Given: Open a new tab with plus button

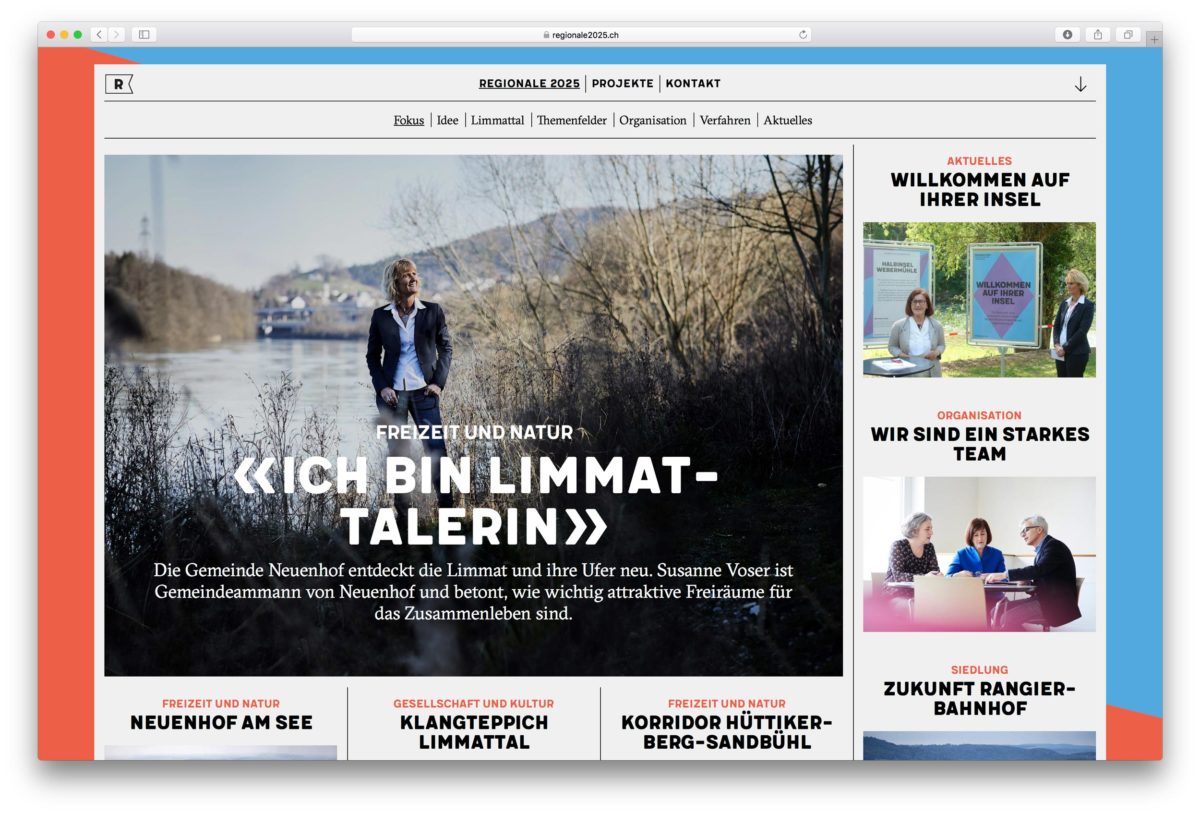Looking at the screenshot, I should tap(1153, 39).
